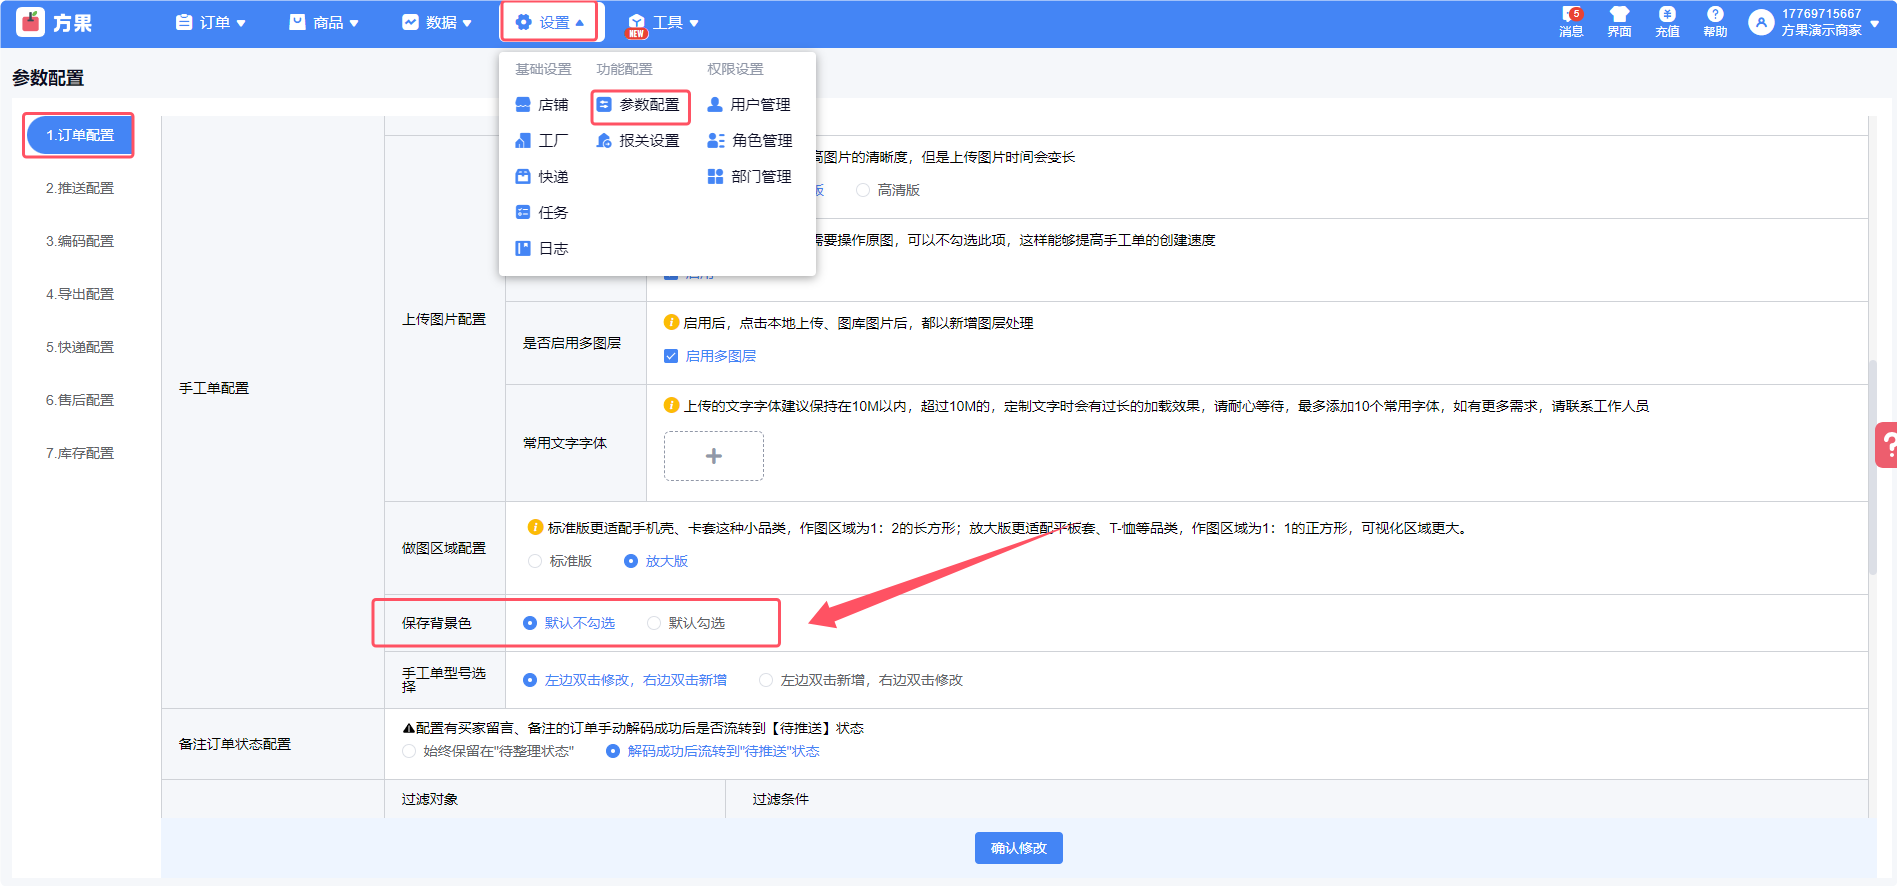Choose 始终保留在"待整理状态" option

point(409,751)
